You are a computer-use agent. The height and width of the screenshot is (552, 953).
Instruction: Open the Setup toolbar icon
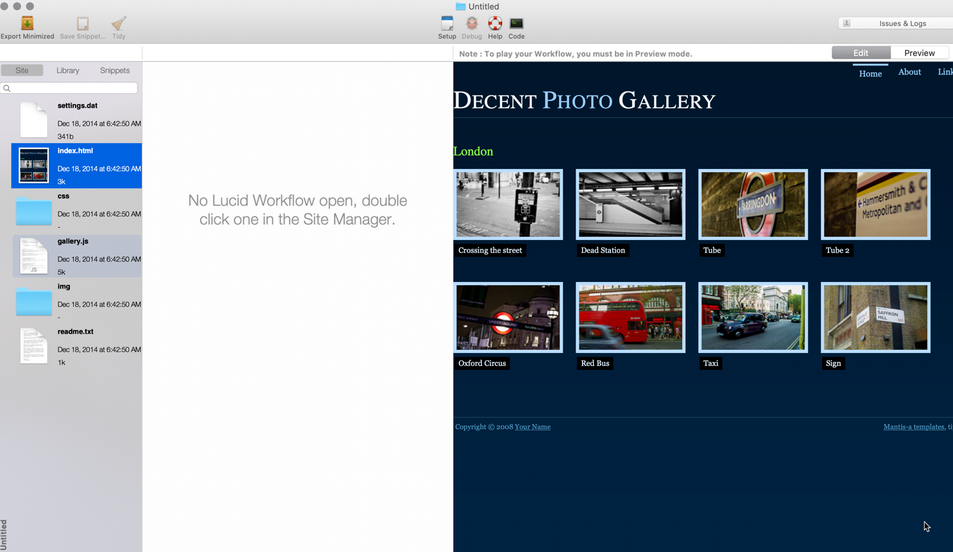tap(447, 23)
